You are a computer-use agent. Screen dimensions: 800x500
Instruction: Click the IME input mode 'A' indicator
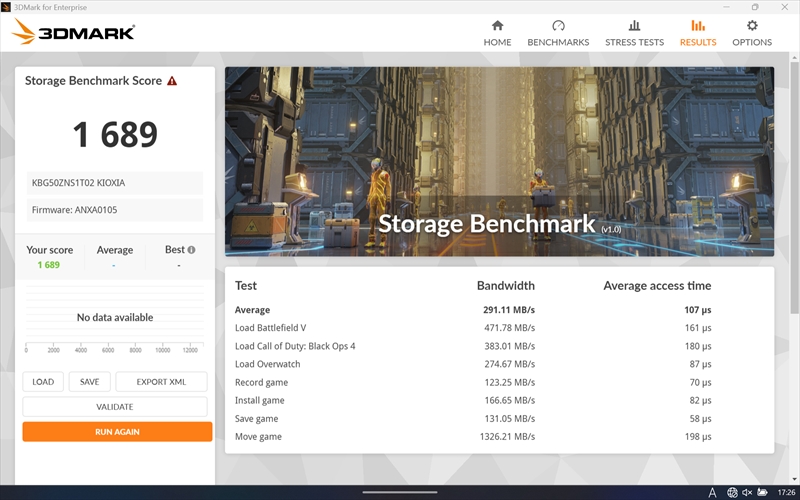click(x=712, y=492)
